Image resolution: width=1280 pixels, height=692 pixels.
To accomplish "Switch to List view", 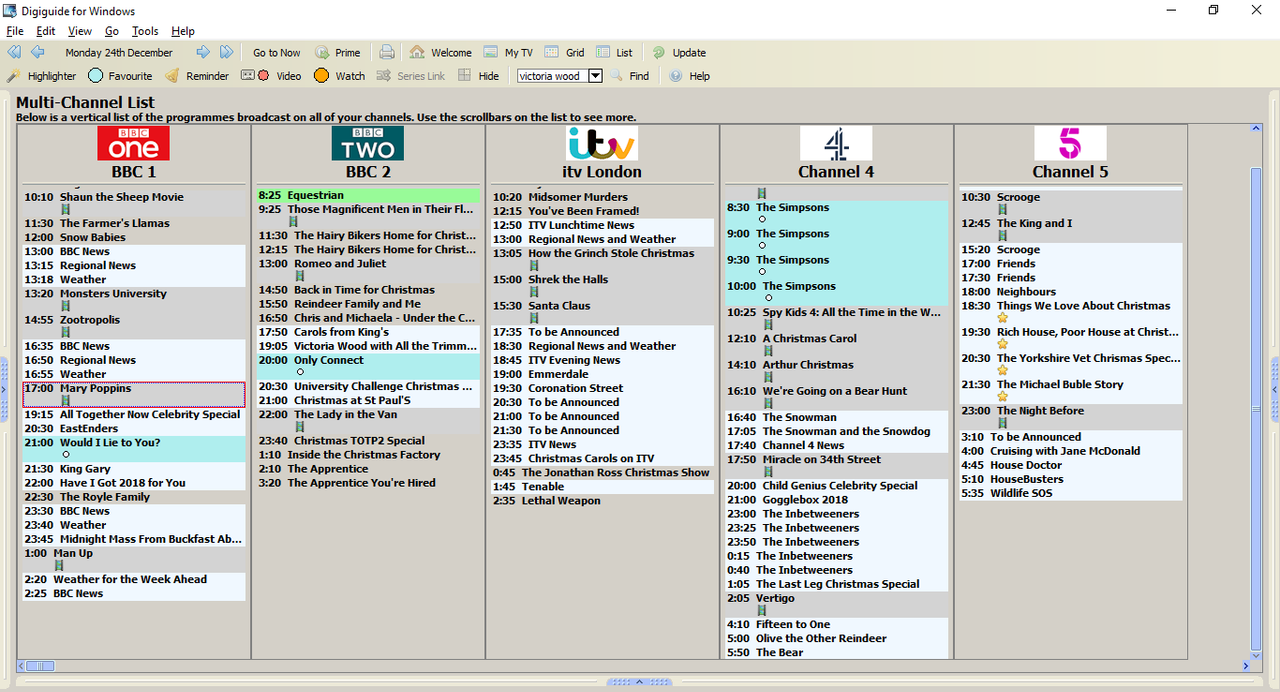I will pyautogui.click(x=614, y=52).
